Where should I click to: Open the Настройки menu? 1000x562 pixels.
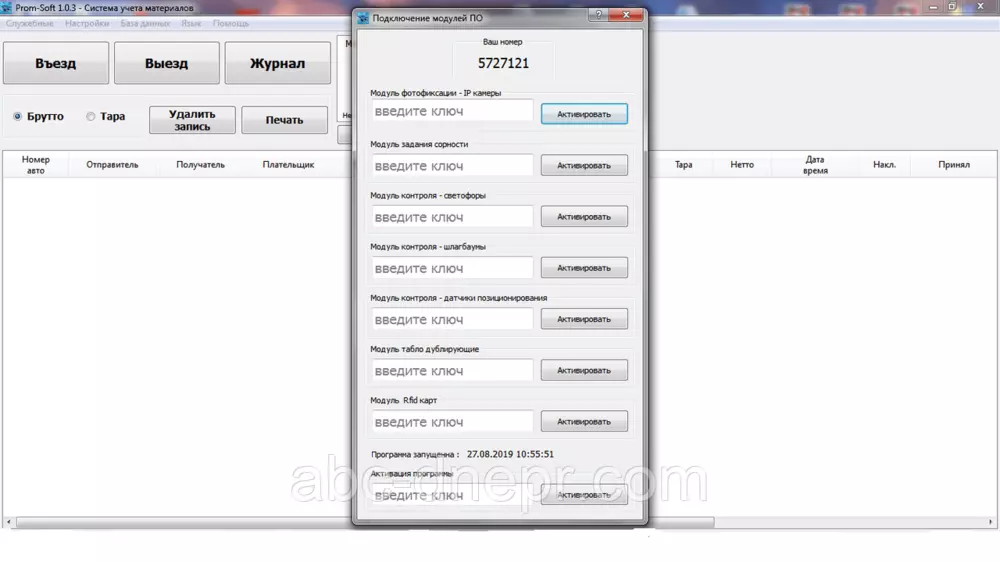click(x=87, y=23)
